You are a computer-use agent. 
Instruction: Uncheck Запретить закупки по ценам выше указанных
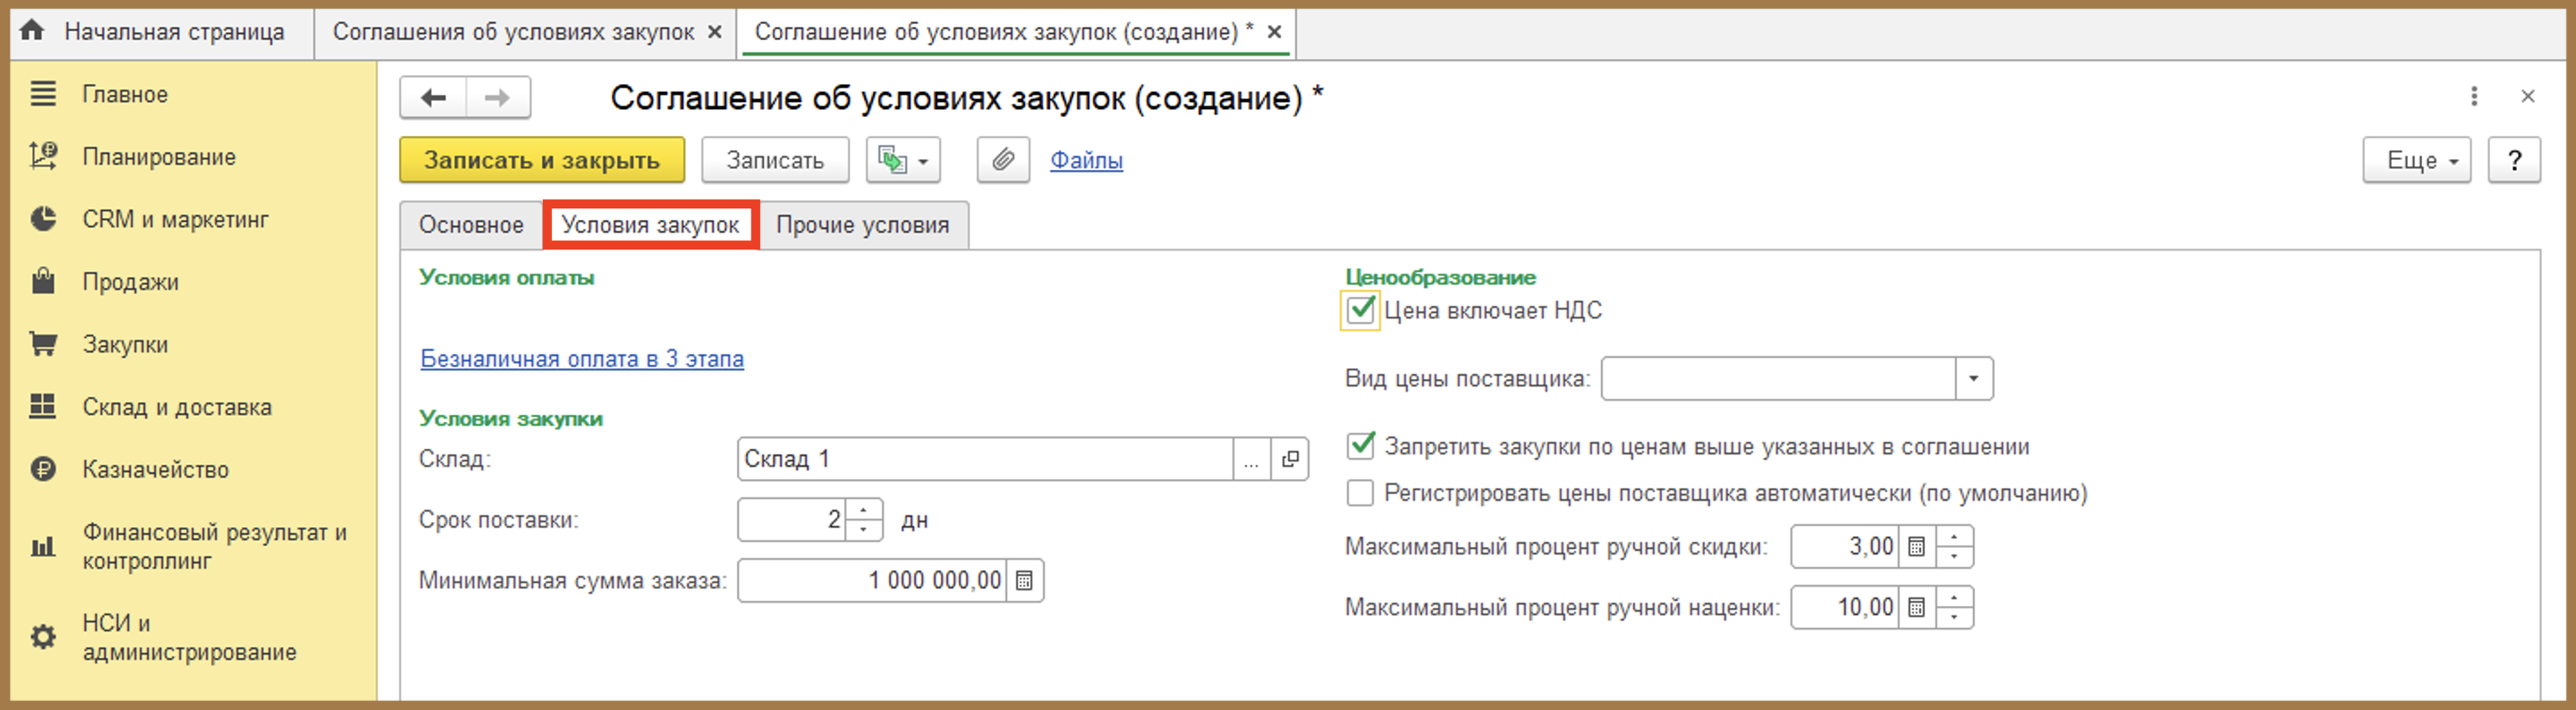click(x=1360, y=446)
